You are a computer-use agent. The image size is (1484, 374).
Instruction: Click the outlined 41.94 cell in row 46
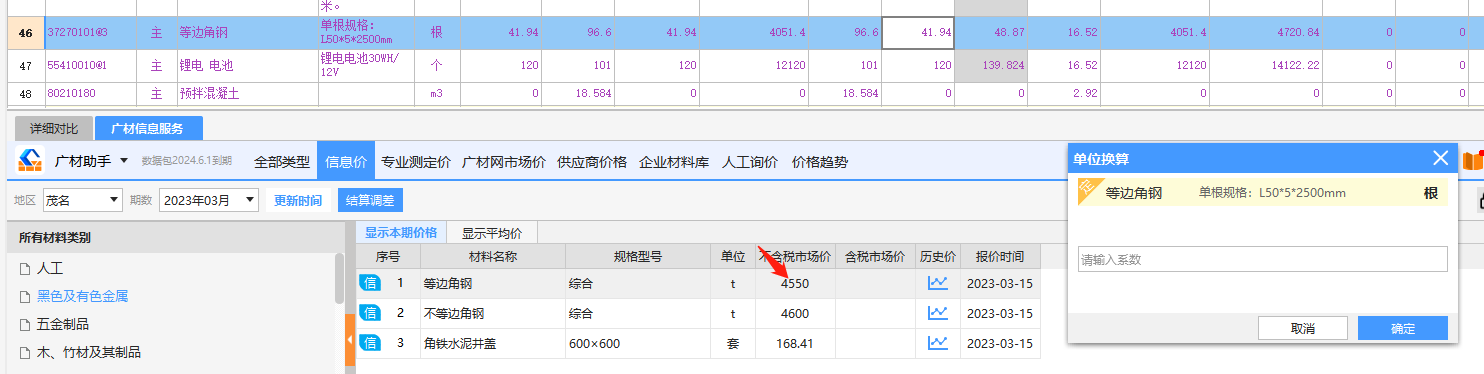(x=918, y=33)
